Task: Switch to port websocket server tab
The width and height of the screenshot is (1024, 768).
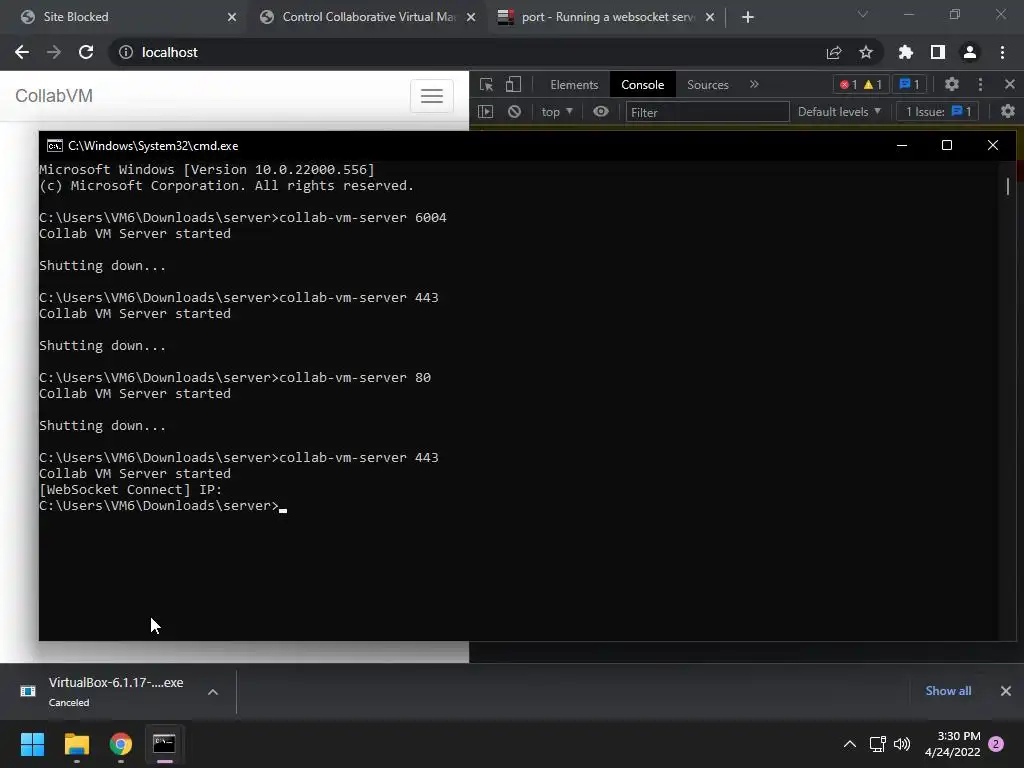Action: 608,17
